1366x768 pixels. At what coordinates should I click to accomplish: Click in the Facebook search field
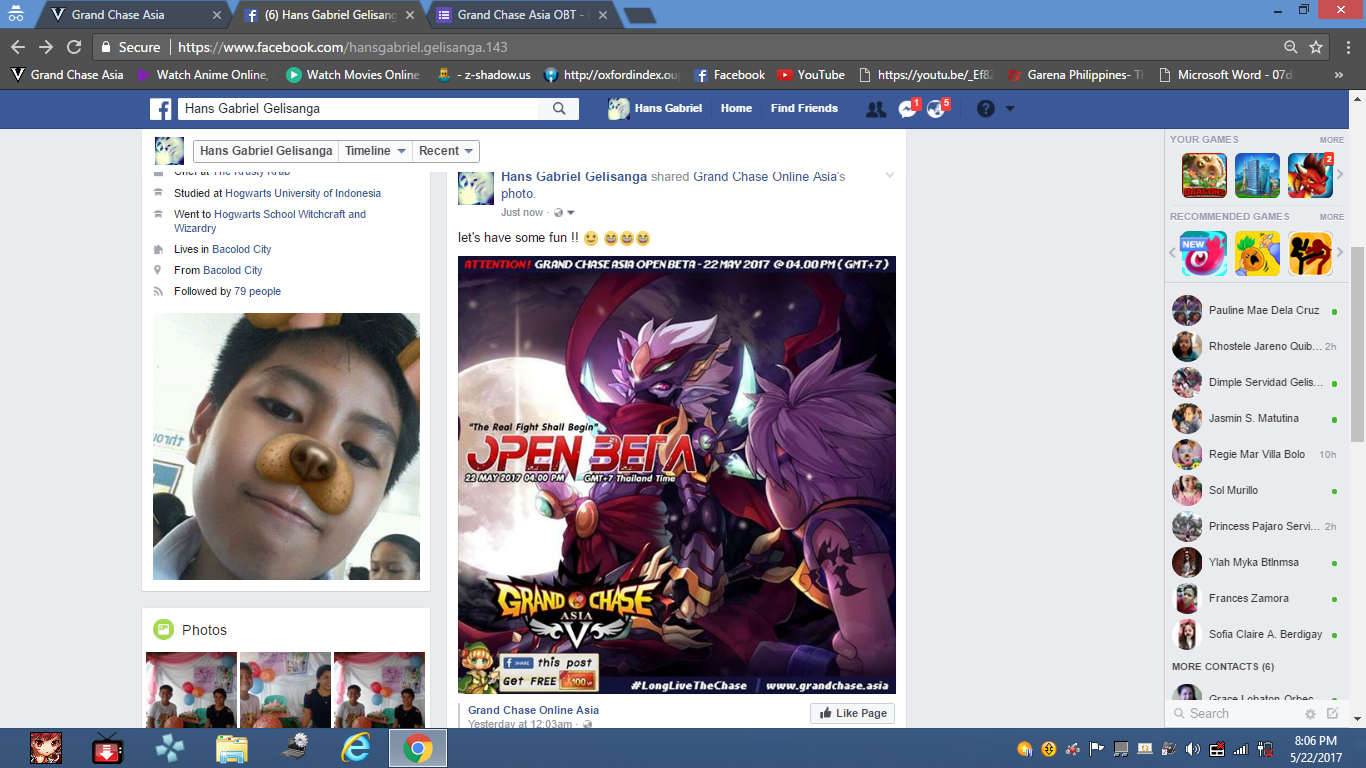359,109
